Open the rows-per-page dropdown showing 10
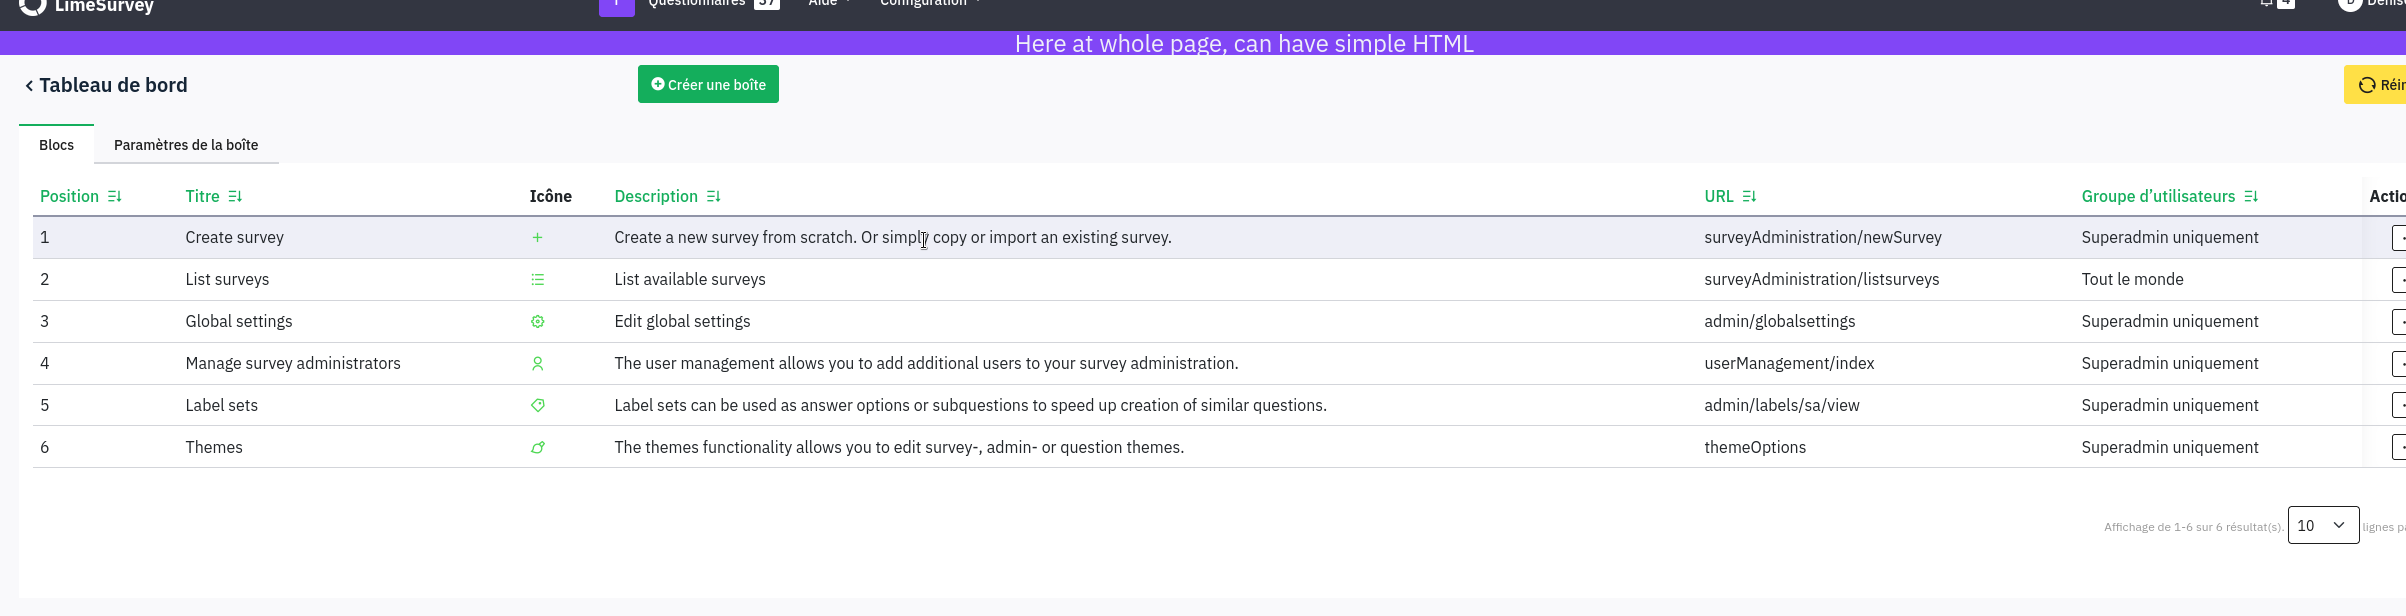Screen dimensions: 2406x616 click(2322, 525)
